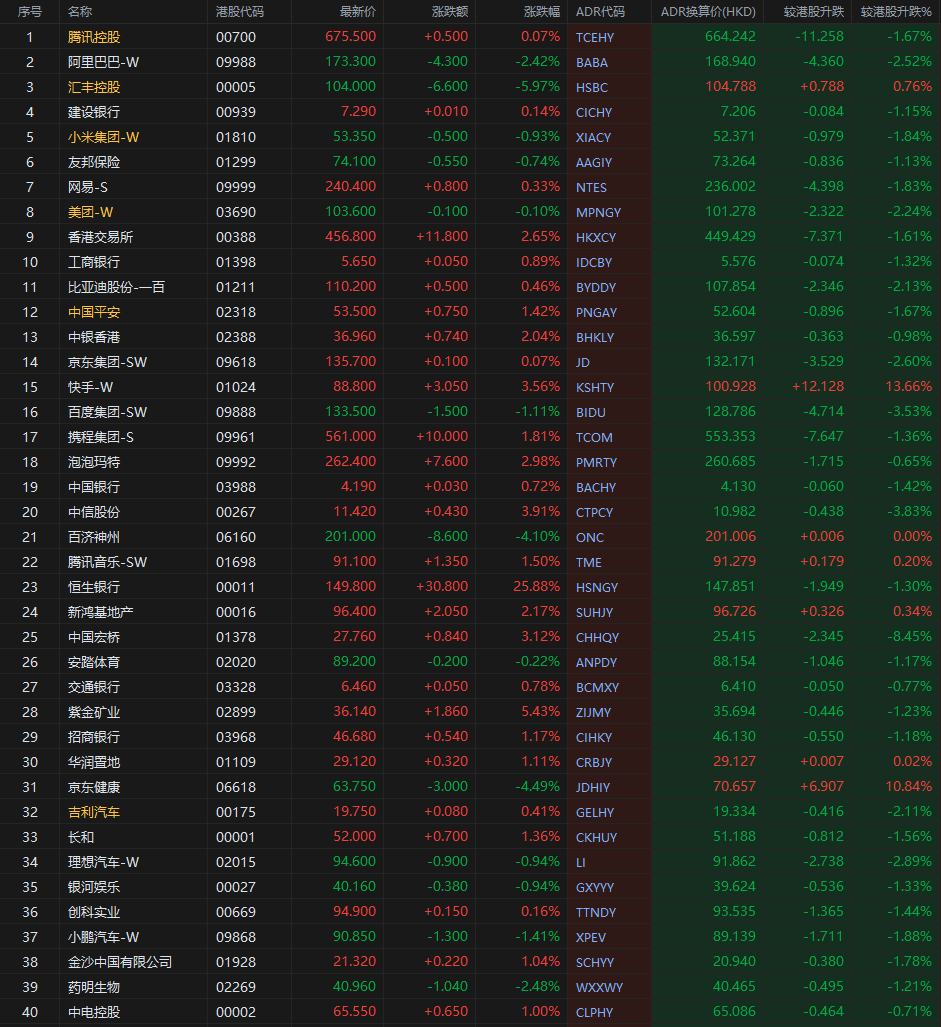Select stock name 吉利汽车
The image size is (941, 1027).
(x=94, y=812)
